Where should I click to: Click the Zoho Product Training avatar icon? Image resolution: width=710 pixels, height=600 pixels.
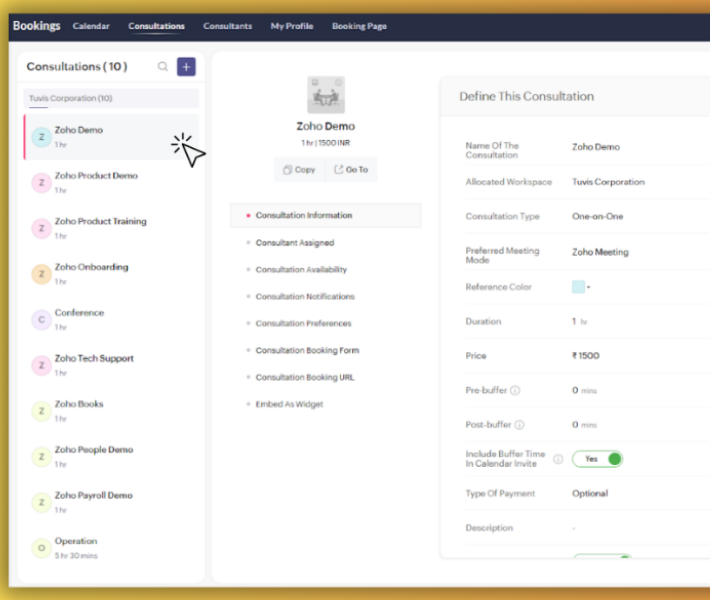point(41,228)
